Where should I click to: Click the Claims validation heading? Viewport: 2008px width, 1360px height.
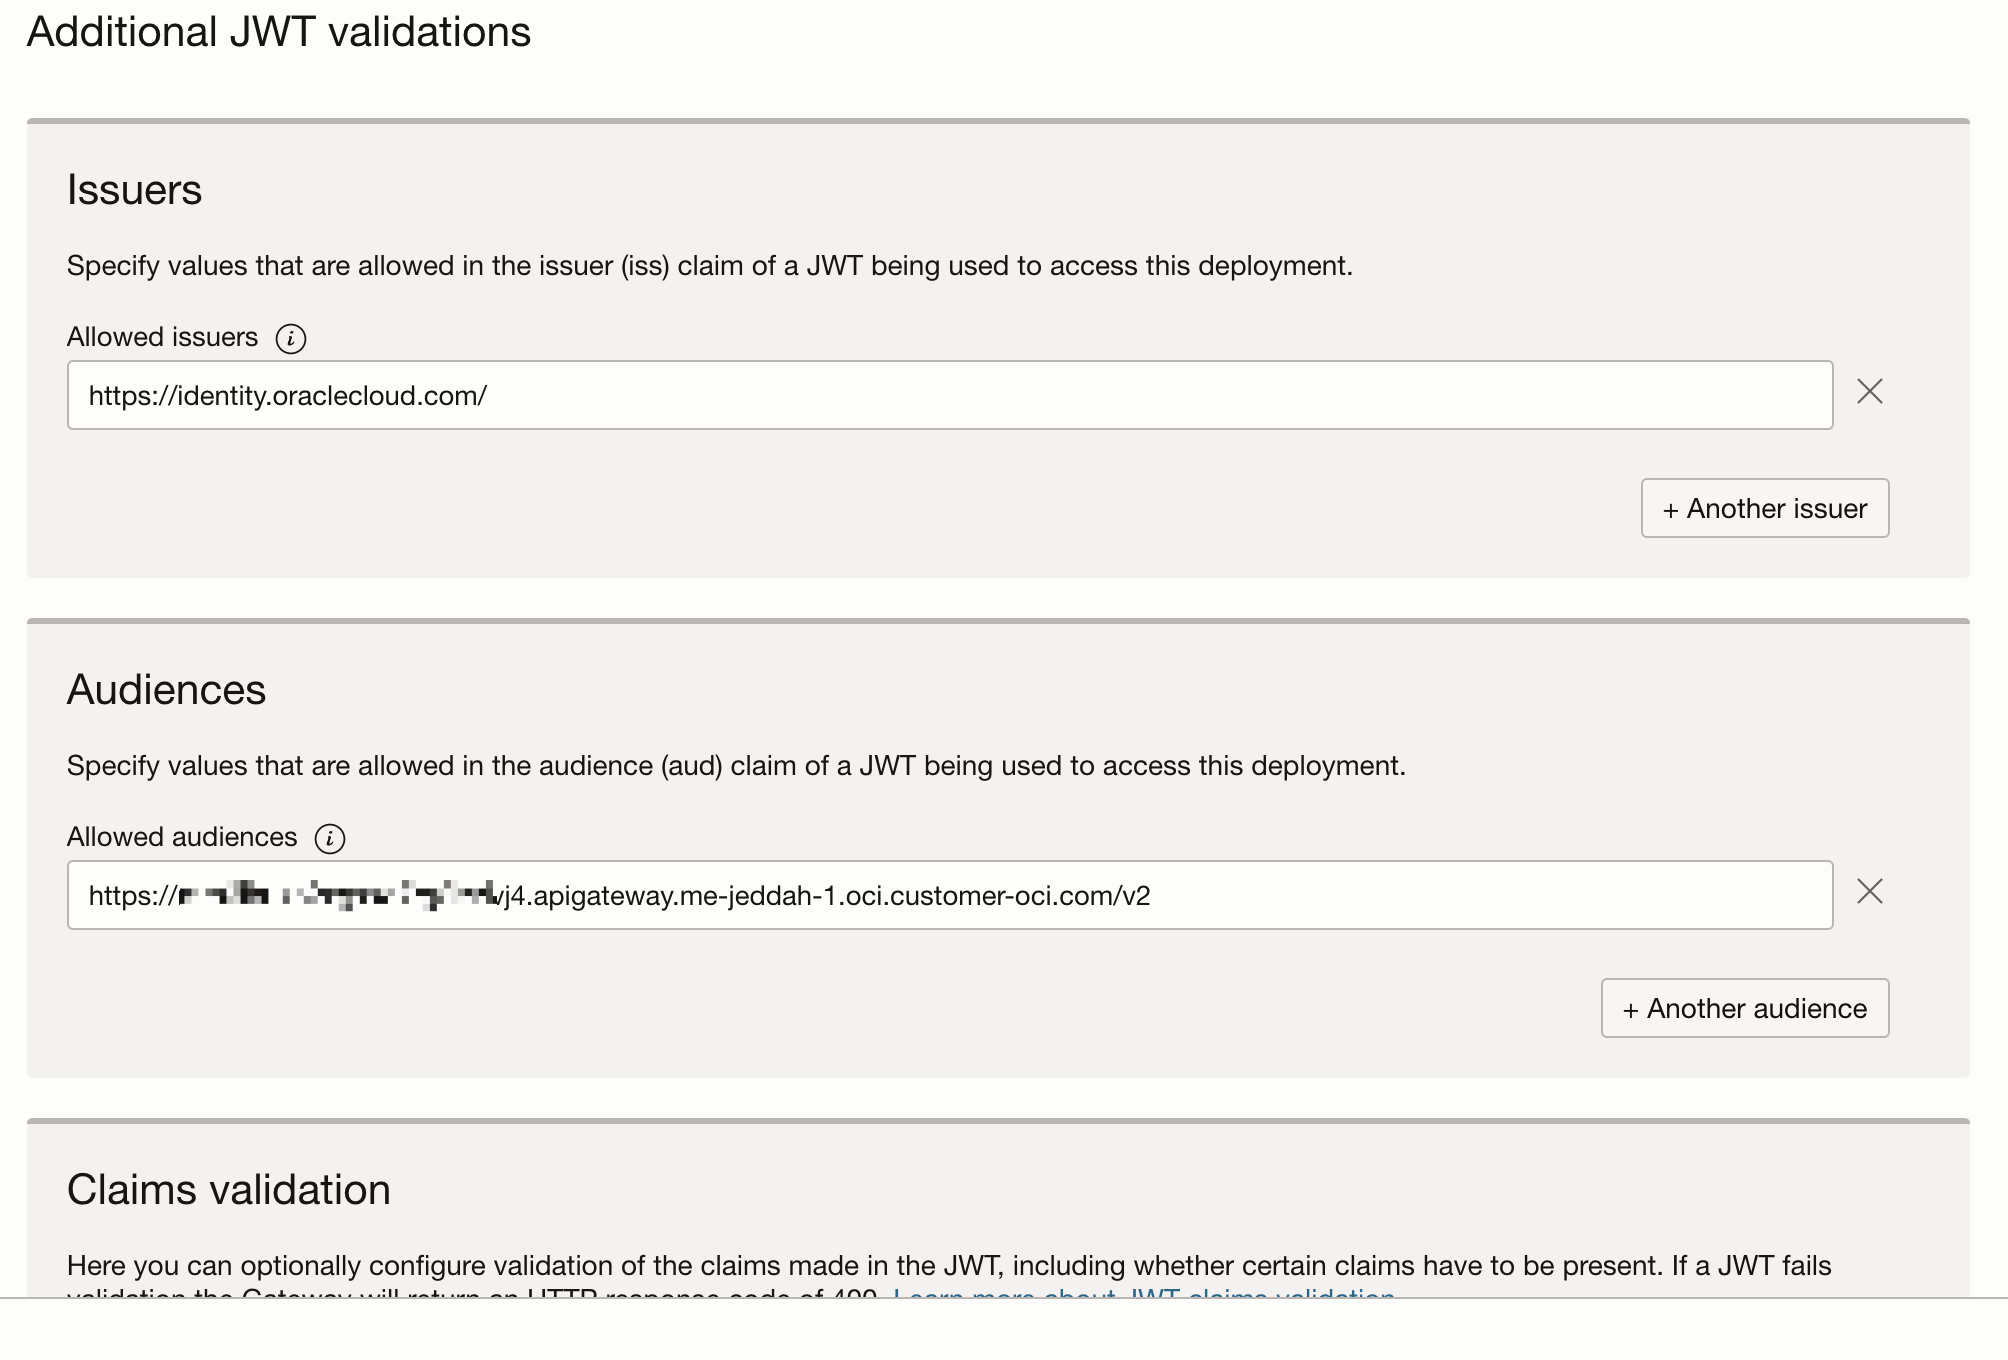point(228,1190)
